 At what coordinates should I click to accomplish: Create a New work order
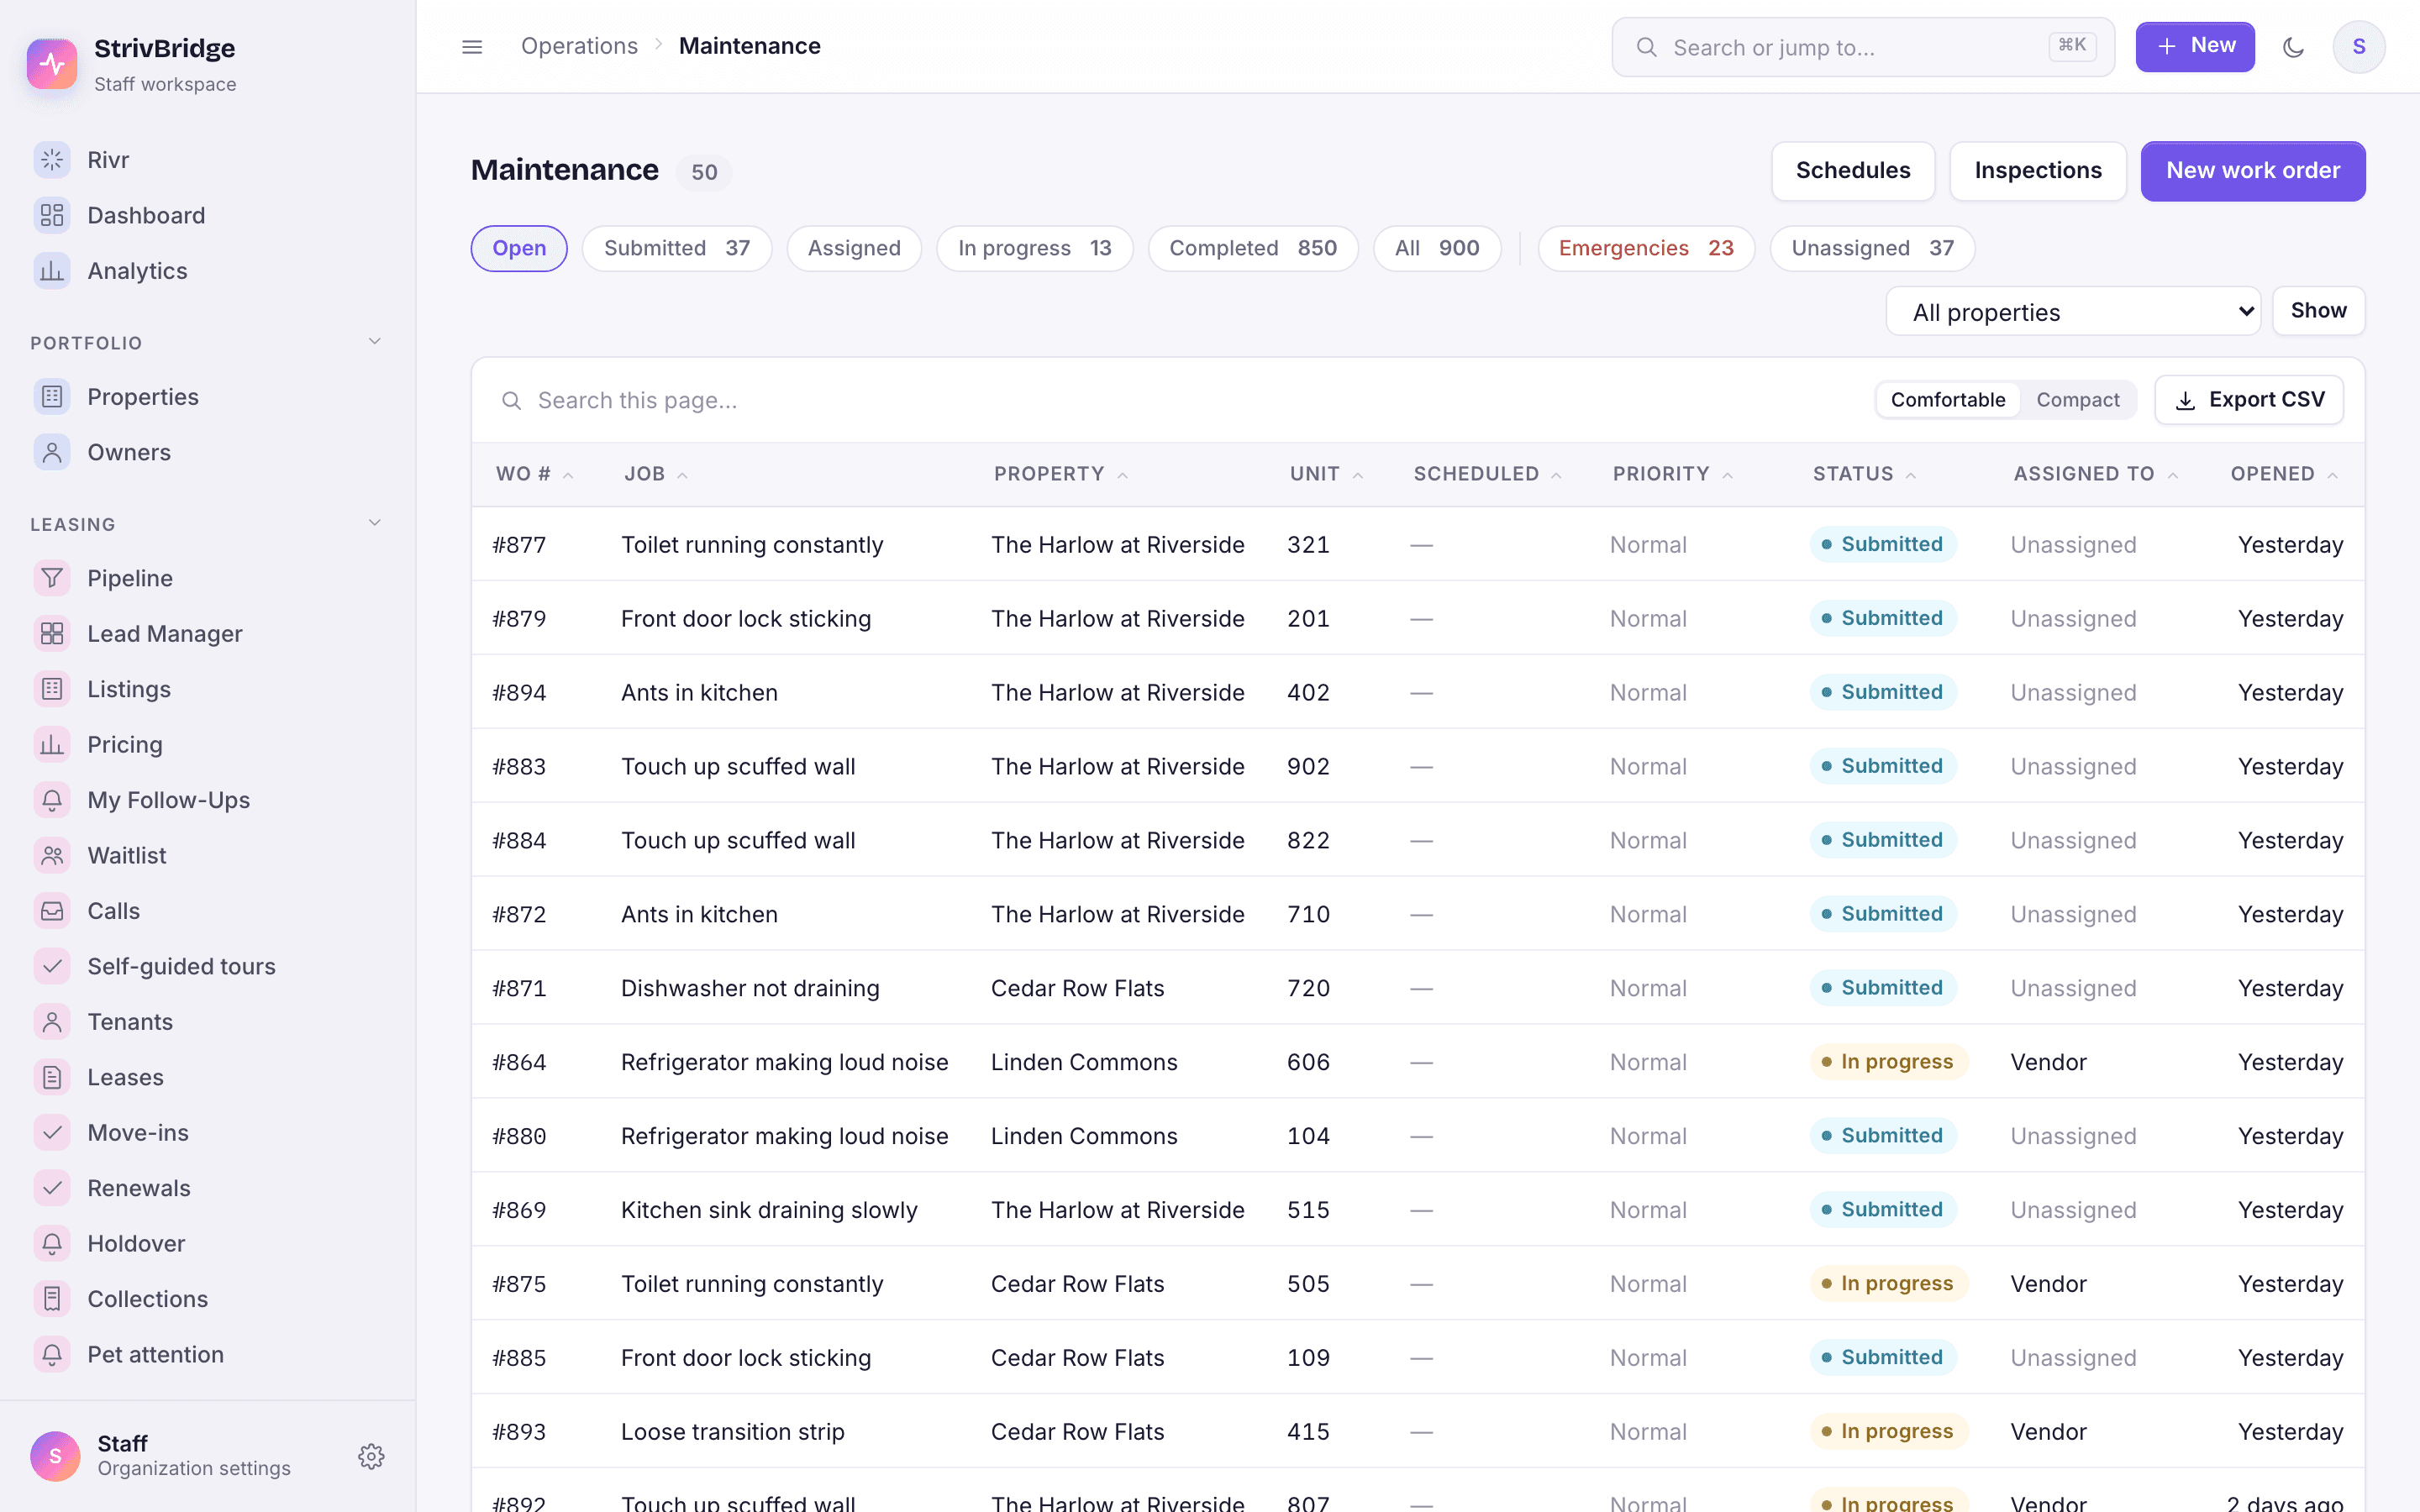click(2253, 171)
